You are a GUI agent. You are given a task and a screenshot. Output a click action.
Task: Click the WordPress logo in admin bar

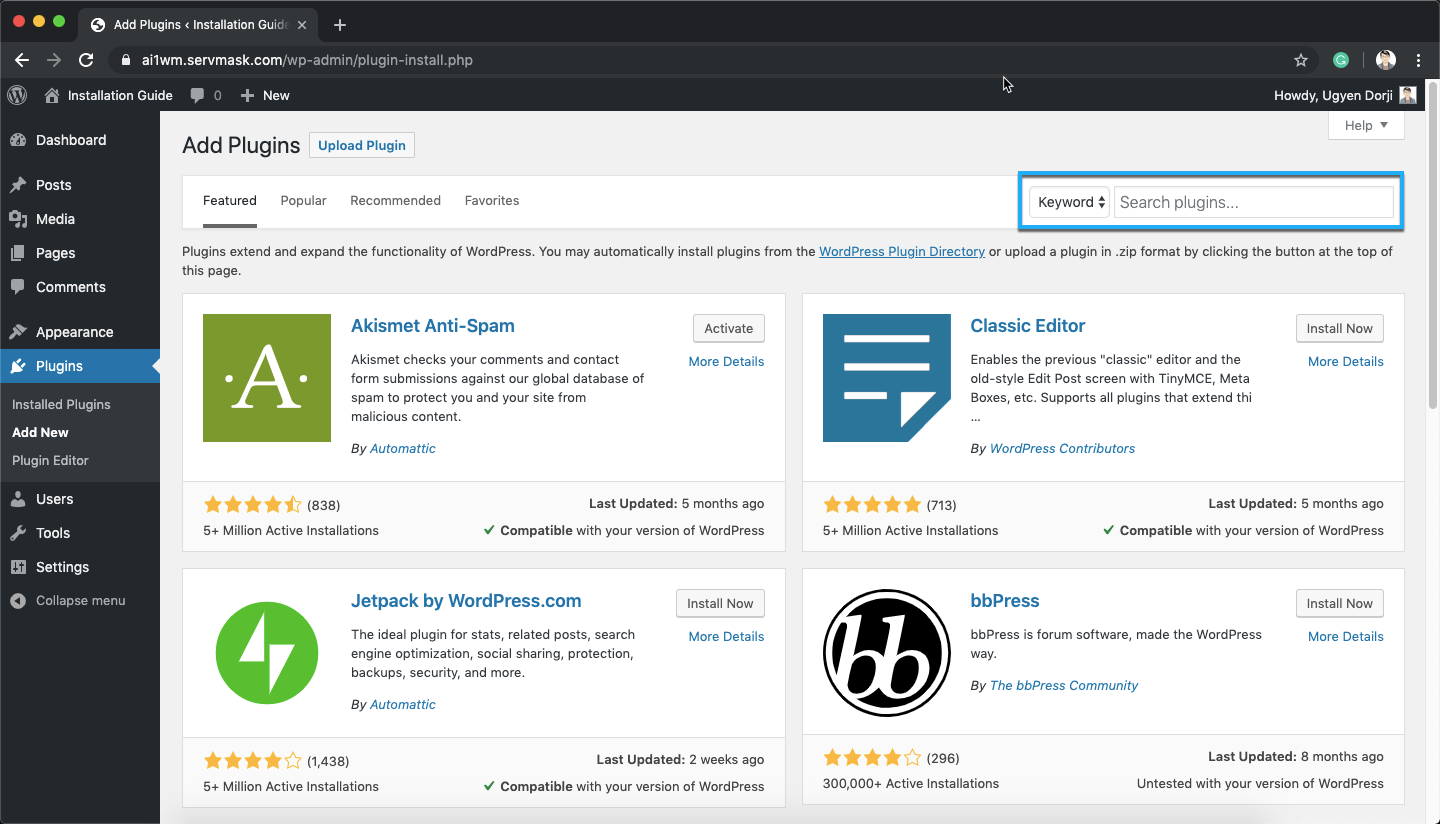[17, 95]
